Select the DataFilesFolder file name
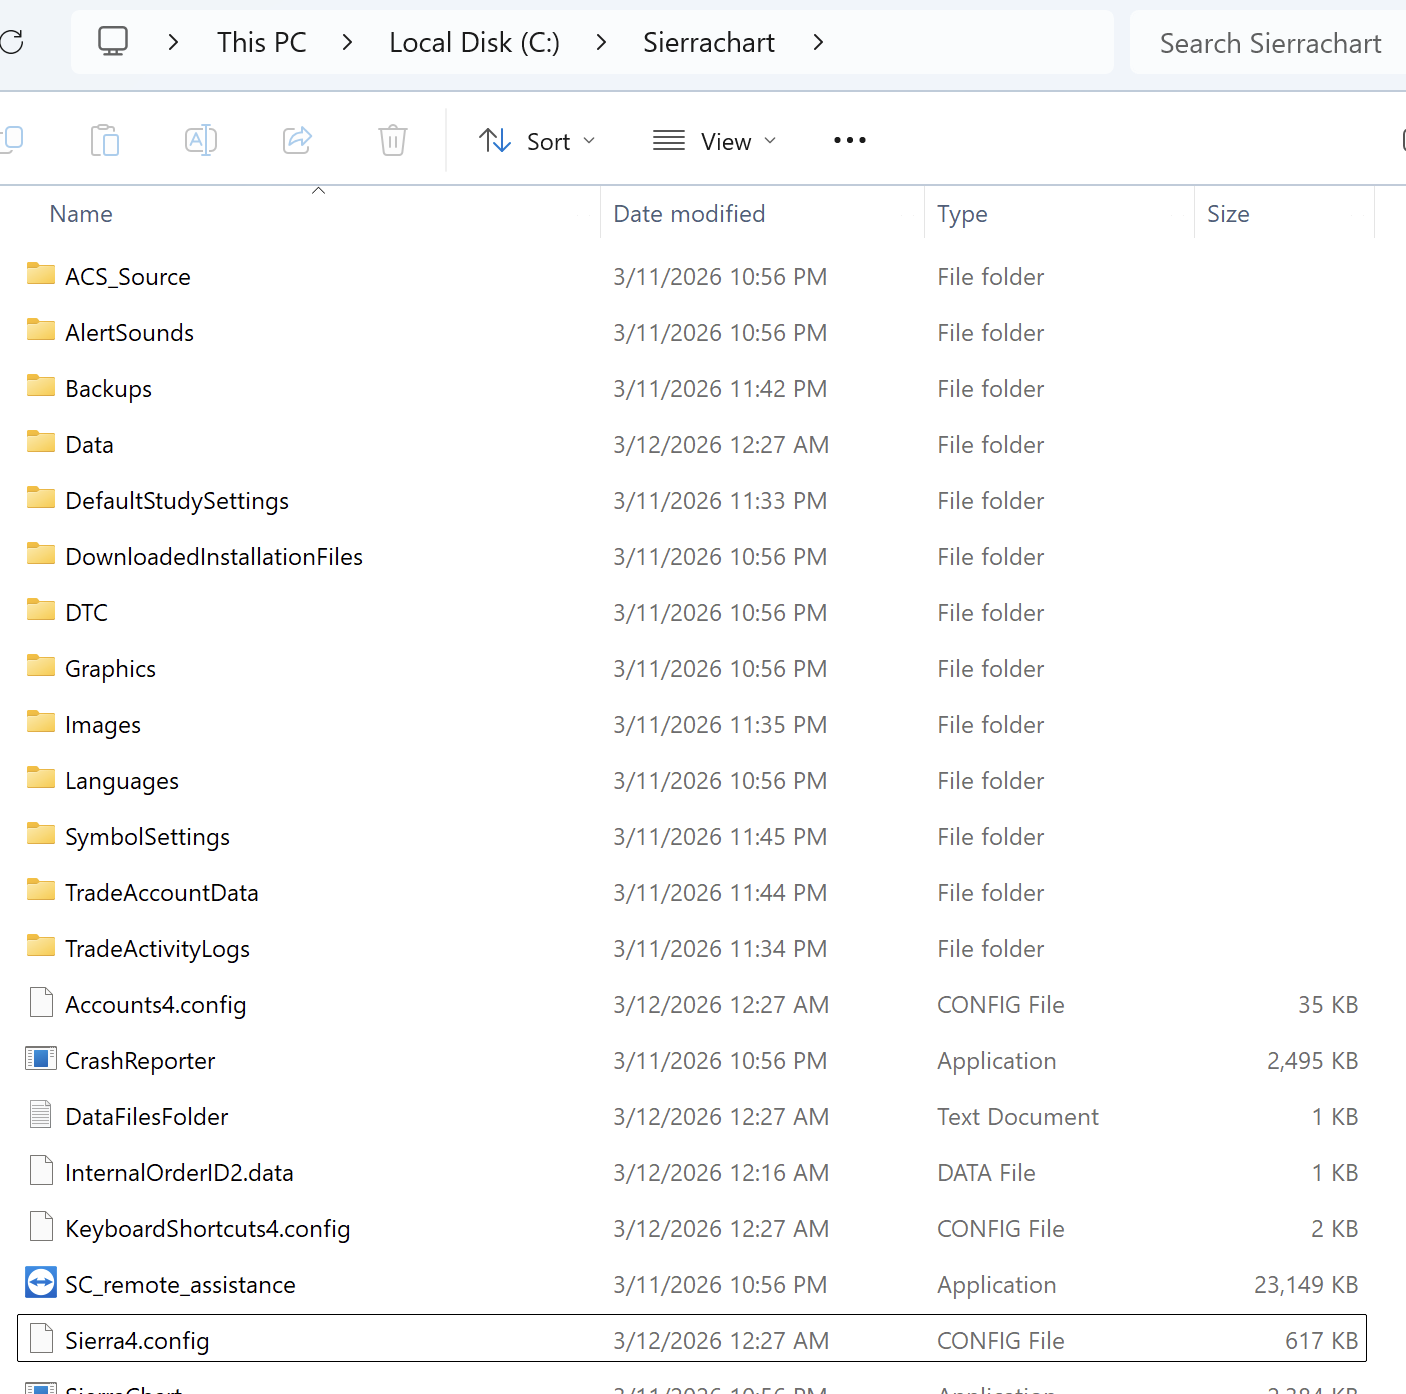Viewport: 1406px width, 1394px height. click(147, 1117)
